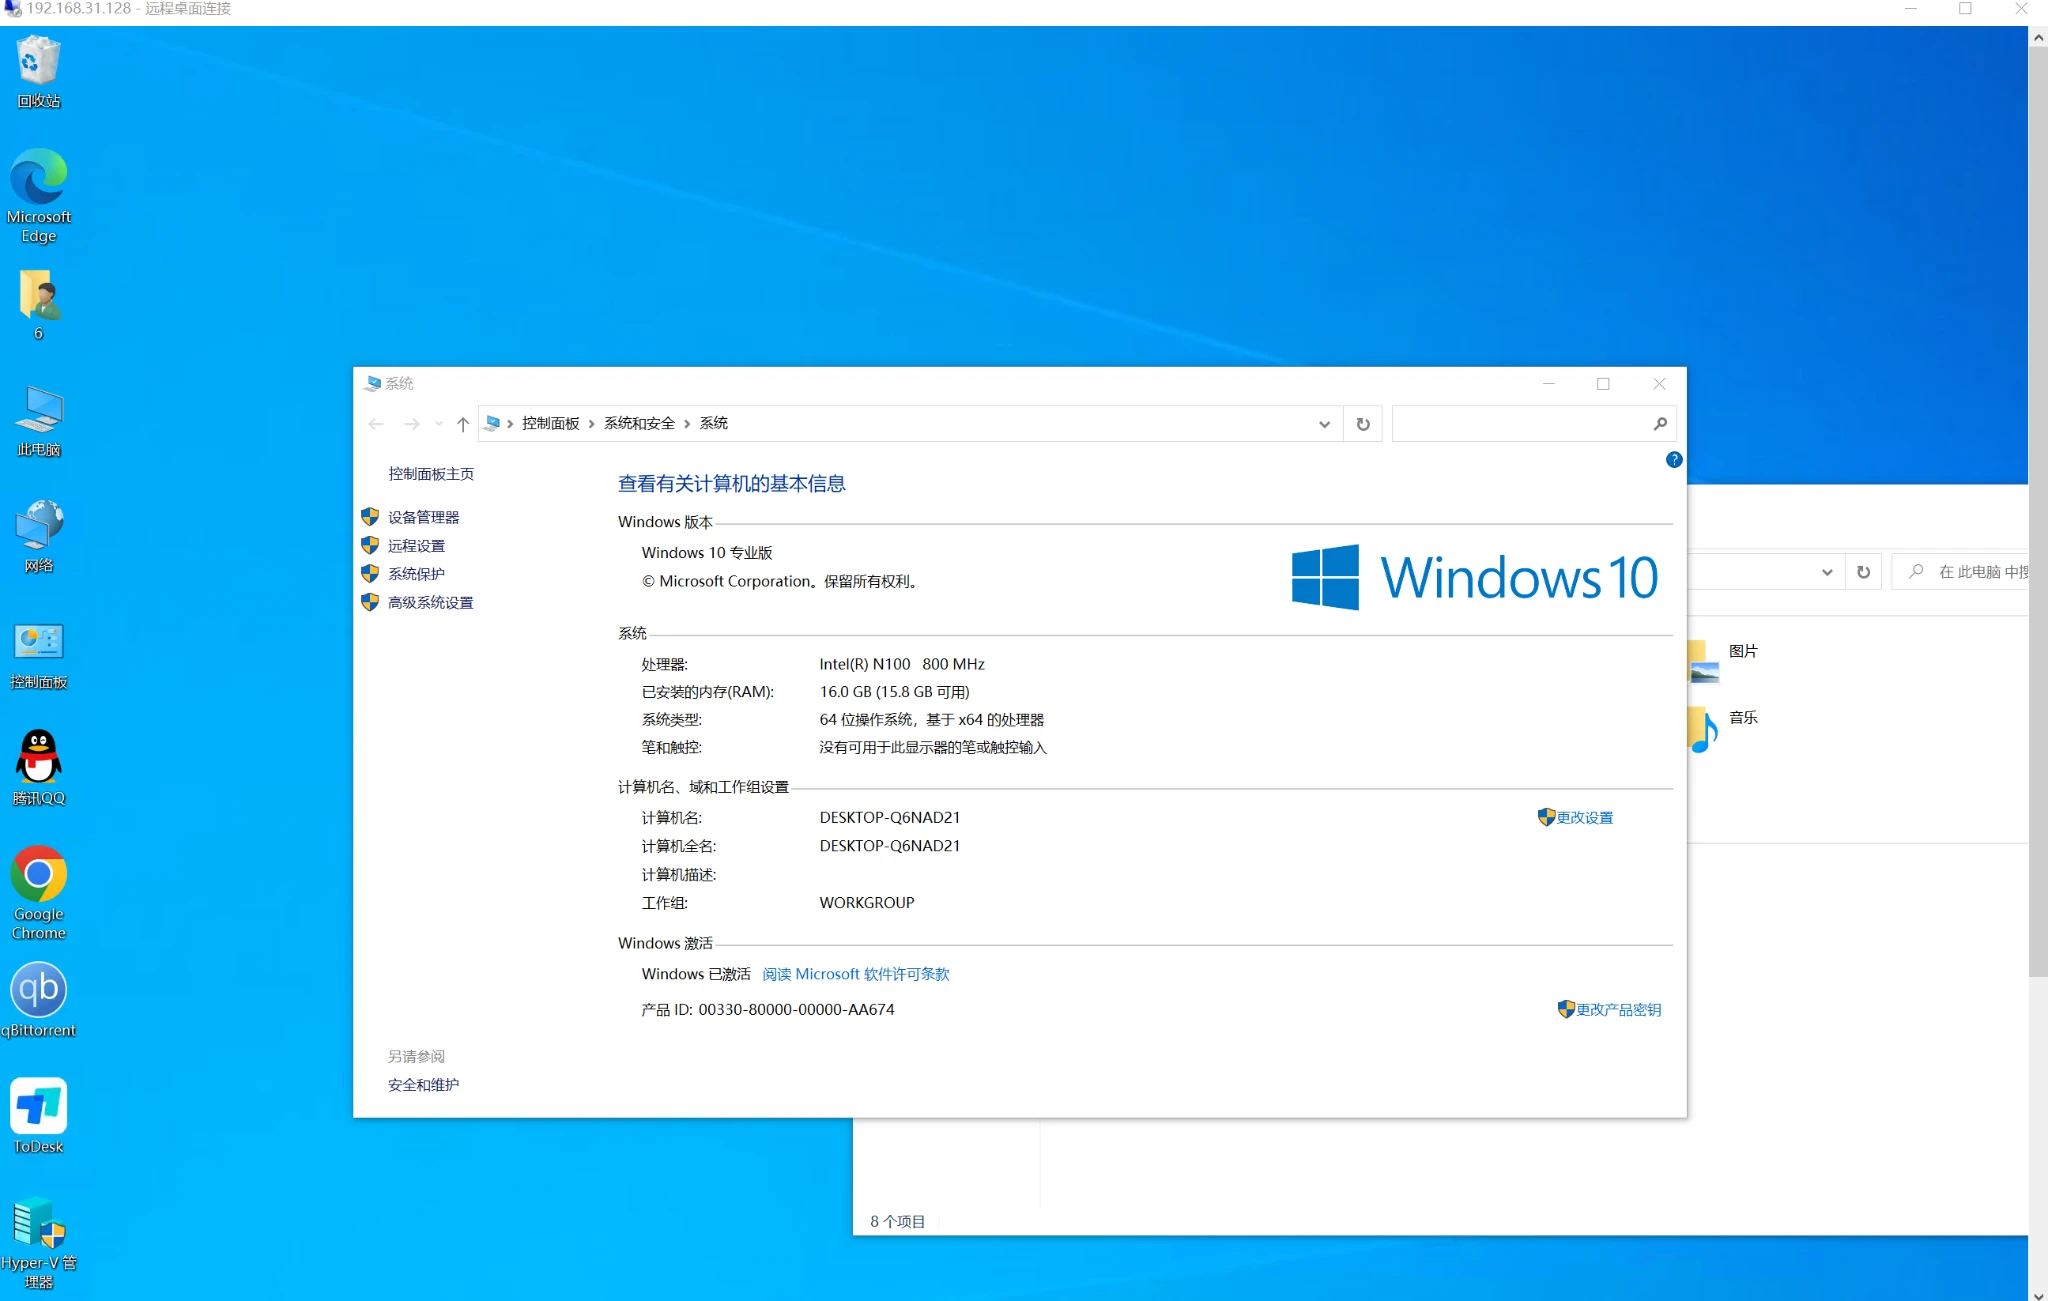2048x1301 pixels.
Task: Expand the address bar history dropdown in System window
Action: (1324, 424)
